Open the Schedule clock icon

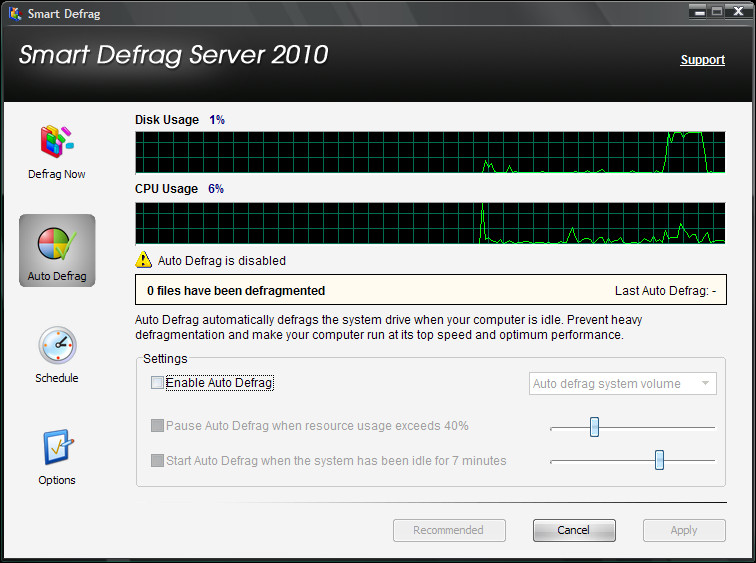click(57, 345)
